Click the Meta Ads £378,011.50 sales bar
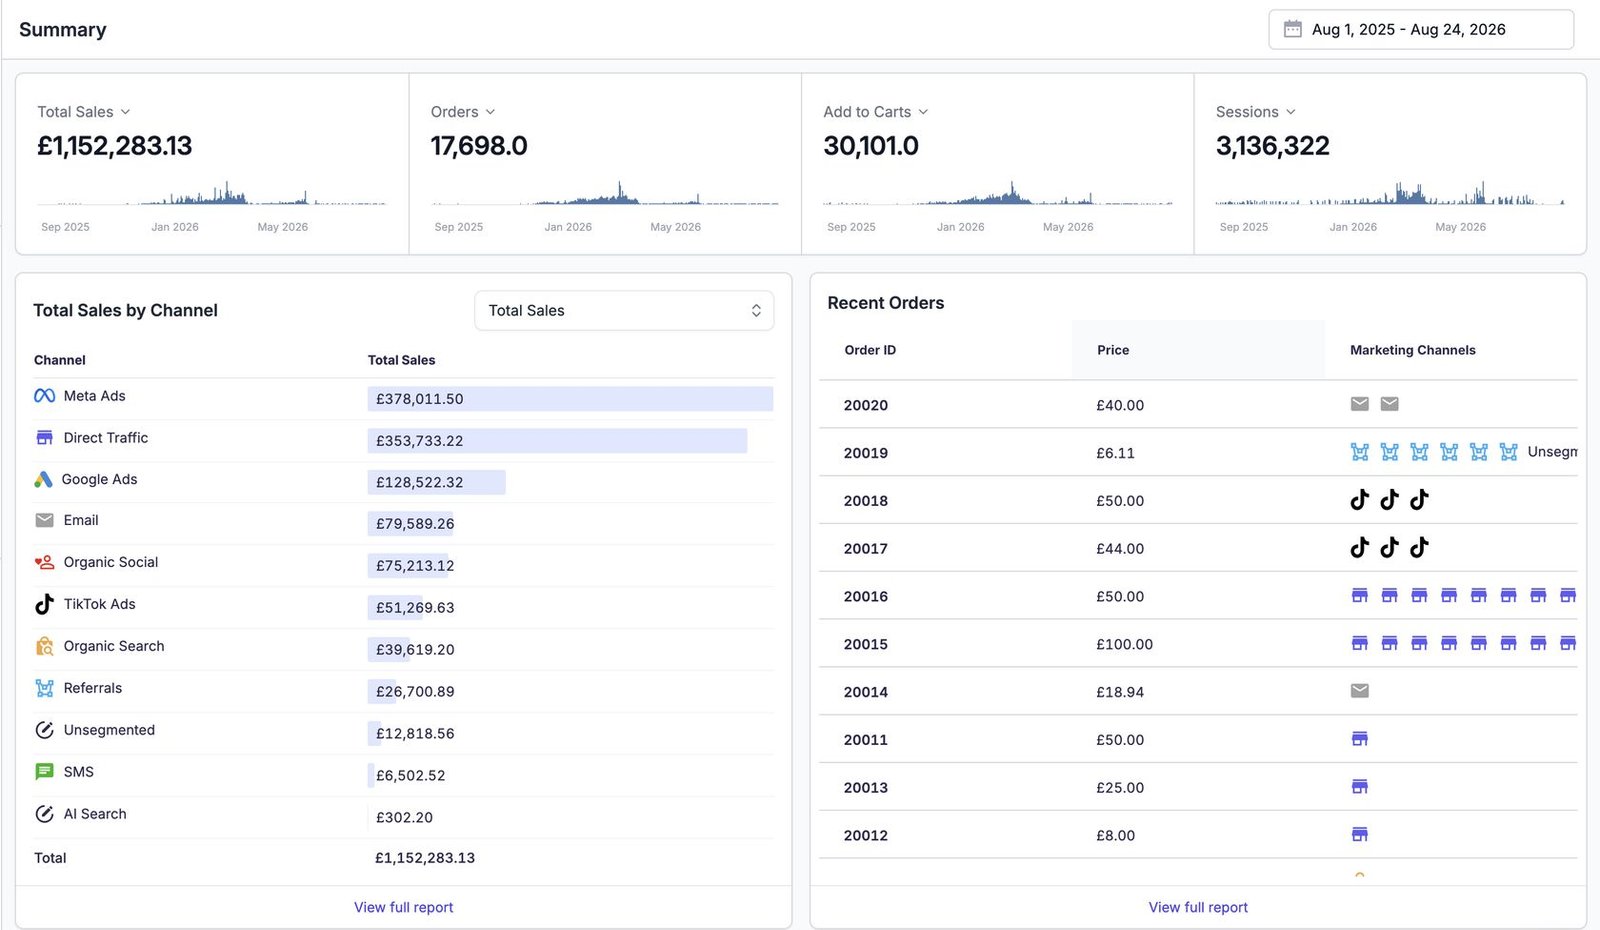Screen dimensions: 1600x930 pos(570,399)
